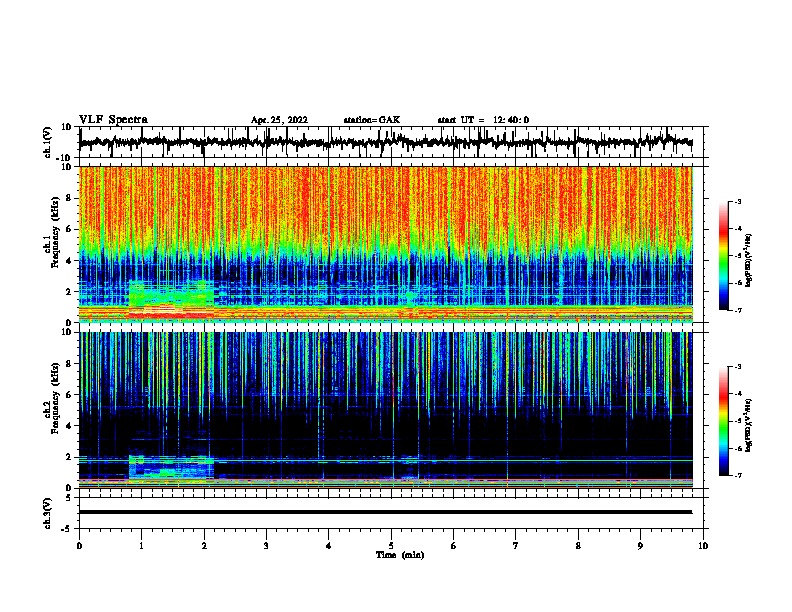The height and width of the screenshot is (612, 792).
Task: Click the "6" kHz tick on ch.2 spectrogram
Action: 69,395
